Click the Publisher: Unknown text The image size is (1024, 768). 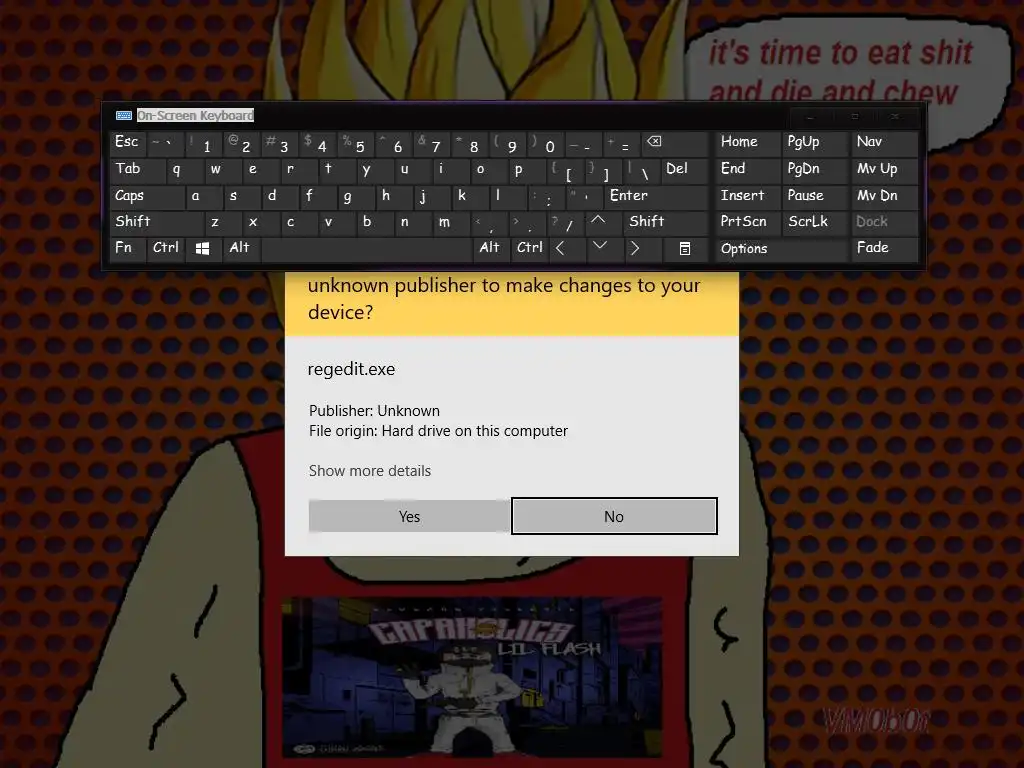click(374, 411)
